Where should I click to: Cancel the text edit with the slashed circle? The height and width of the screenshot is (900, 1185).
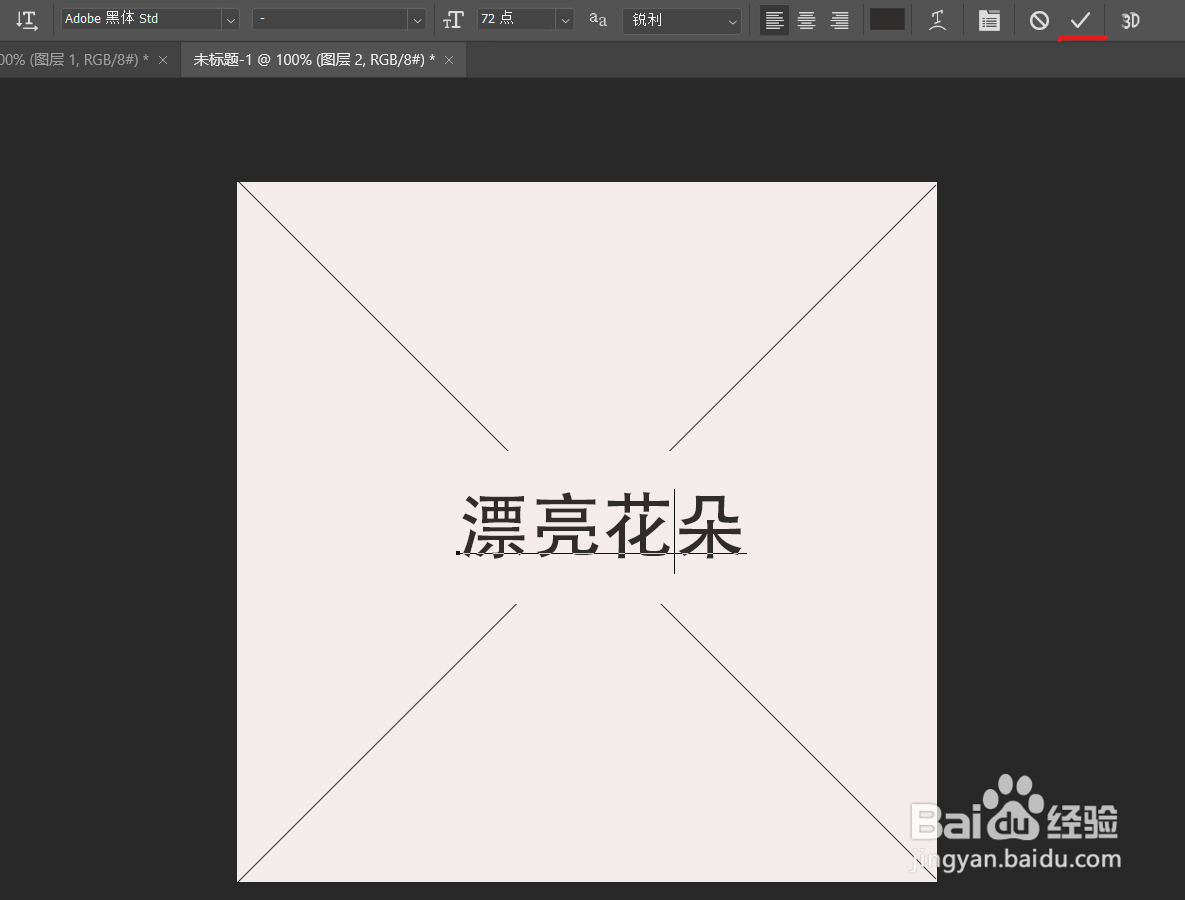(1039, 20)
